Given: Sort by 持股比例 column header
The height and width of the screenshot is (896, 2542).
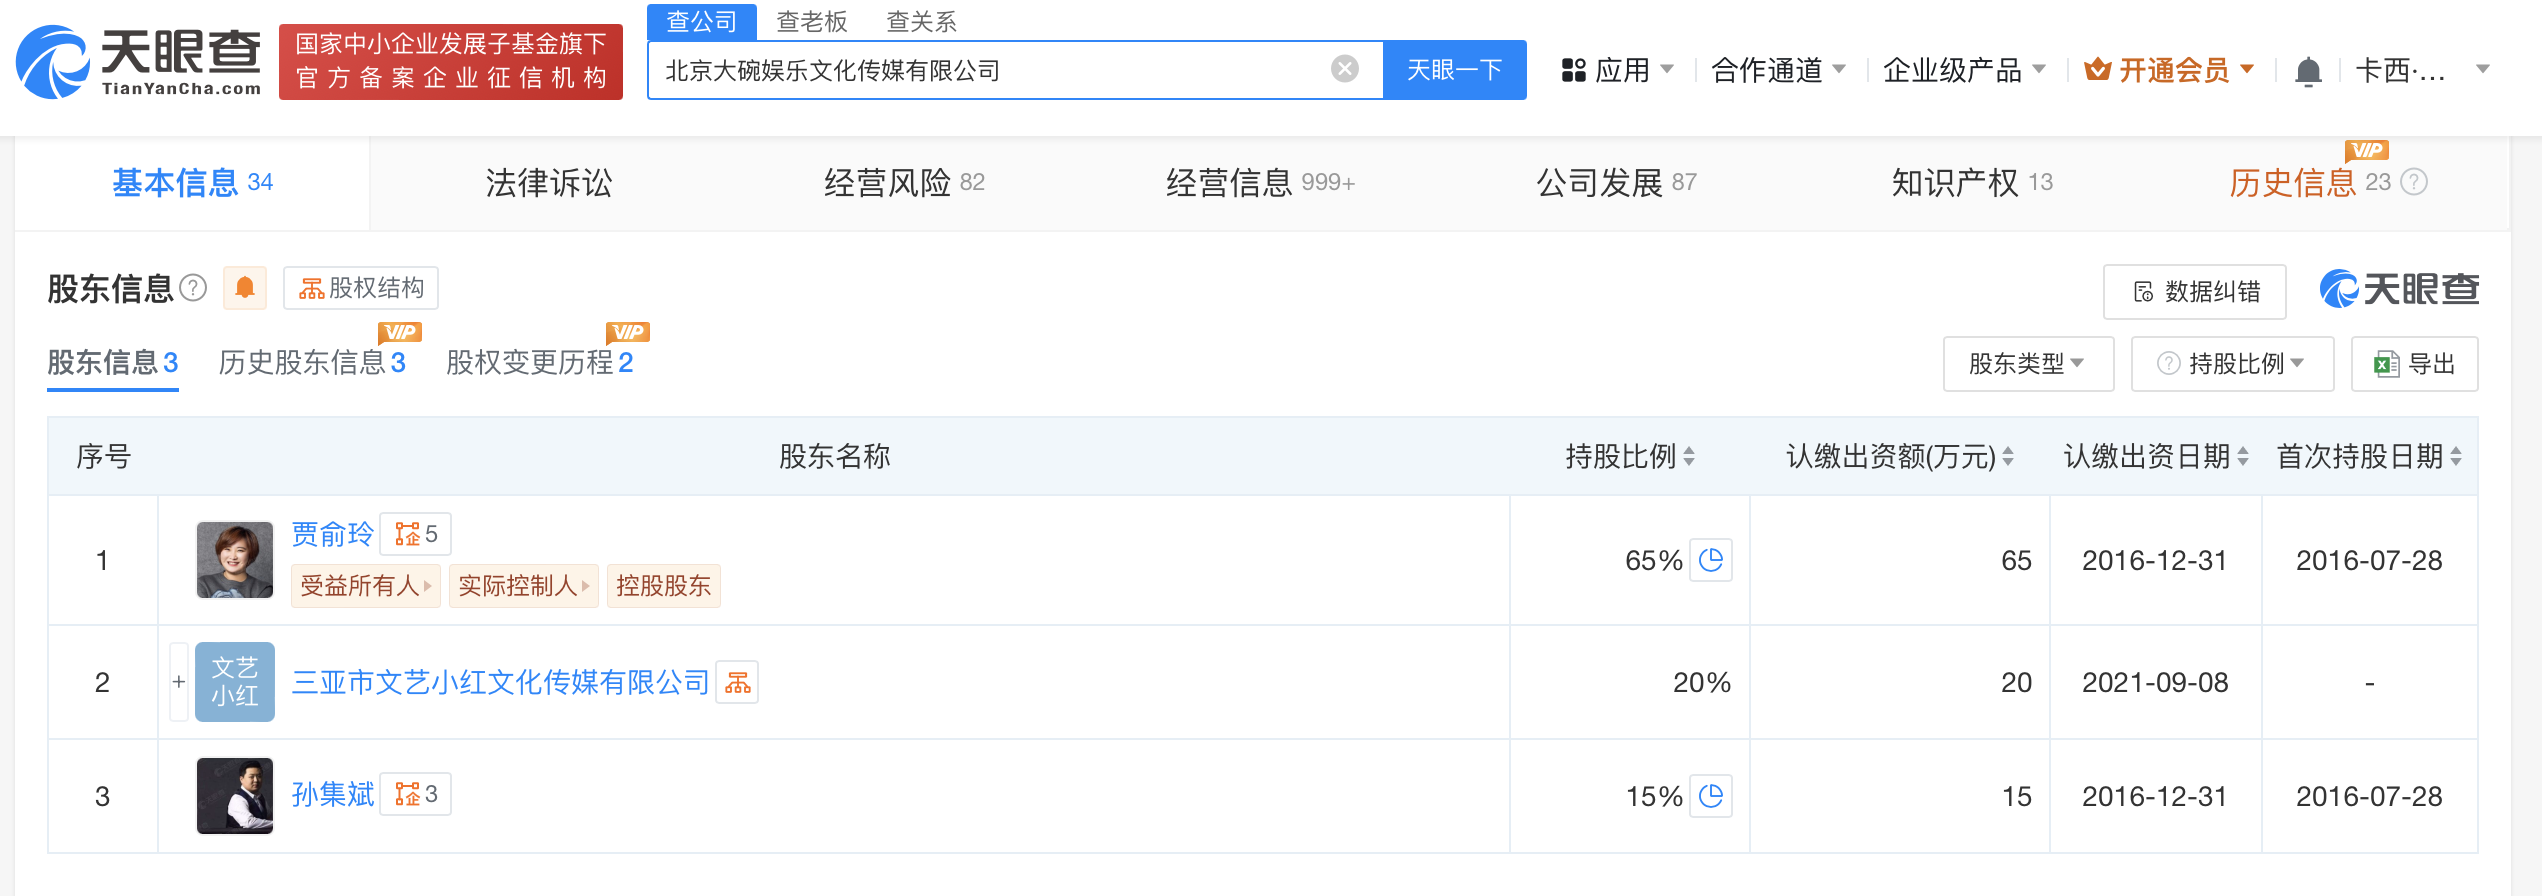Looking at the screenshot, I should [1629, 457].
